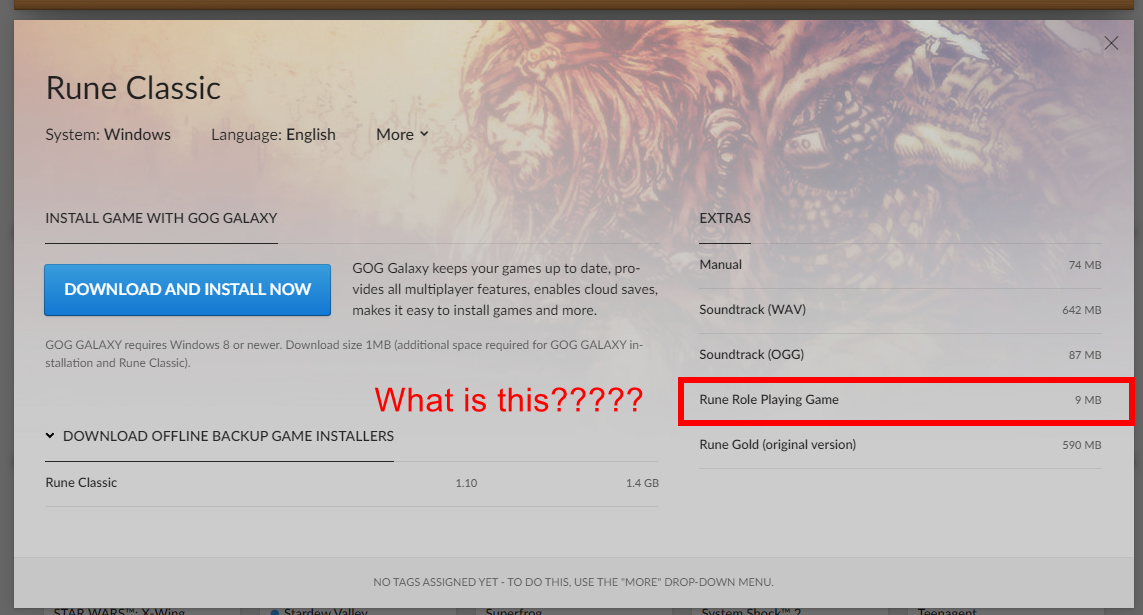The image size is (1143, 615).
Task: Open System Shock 2 in the library
Action: point(750,610)
